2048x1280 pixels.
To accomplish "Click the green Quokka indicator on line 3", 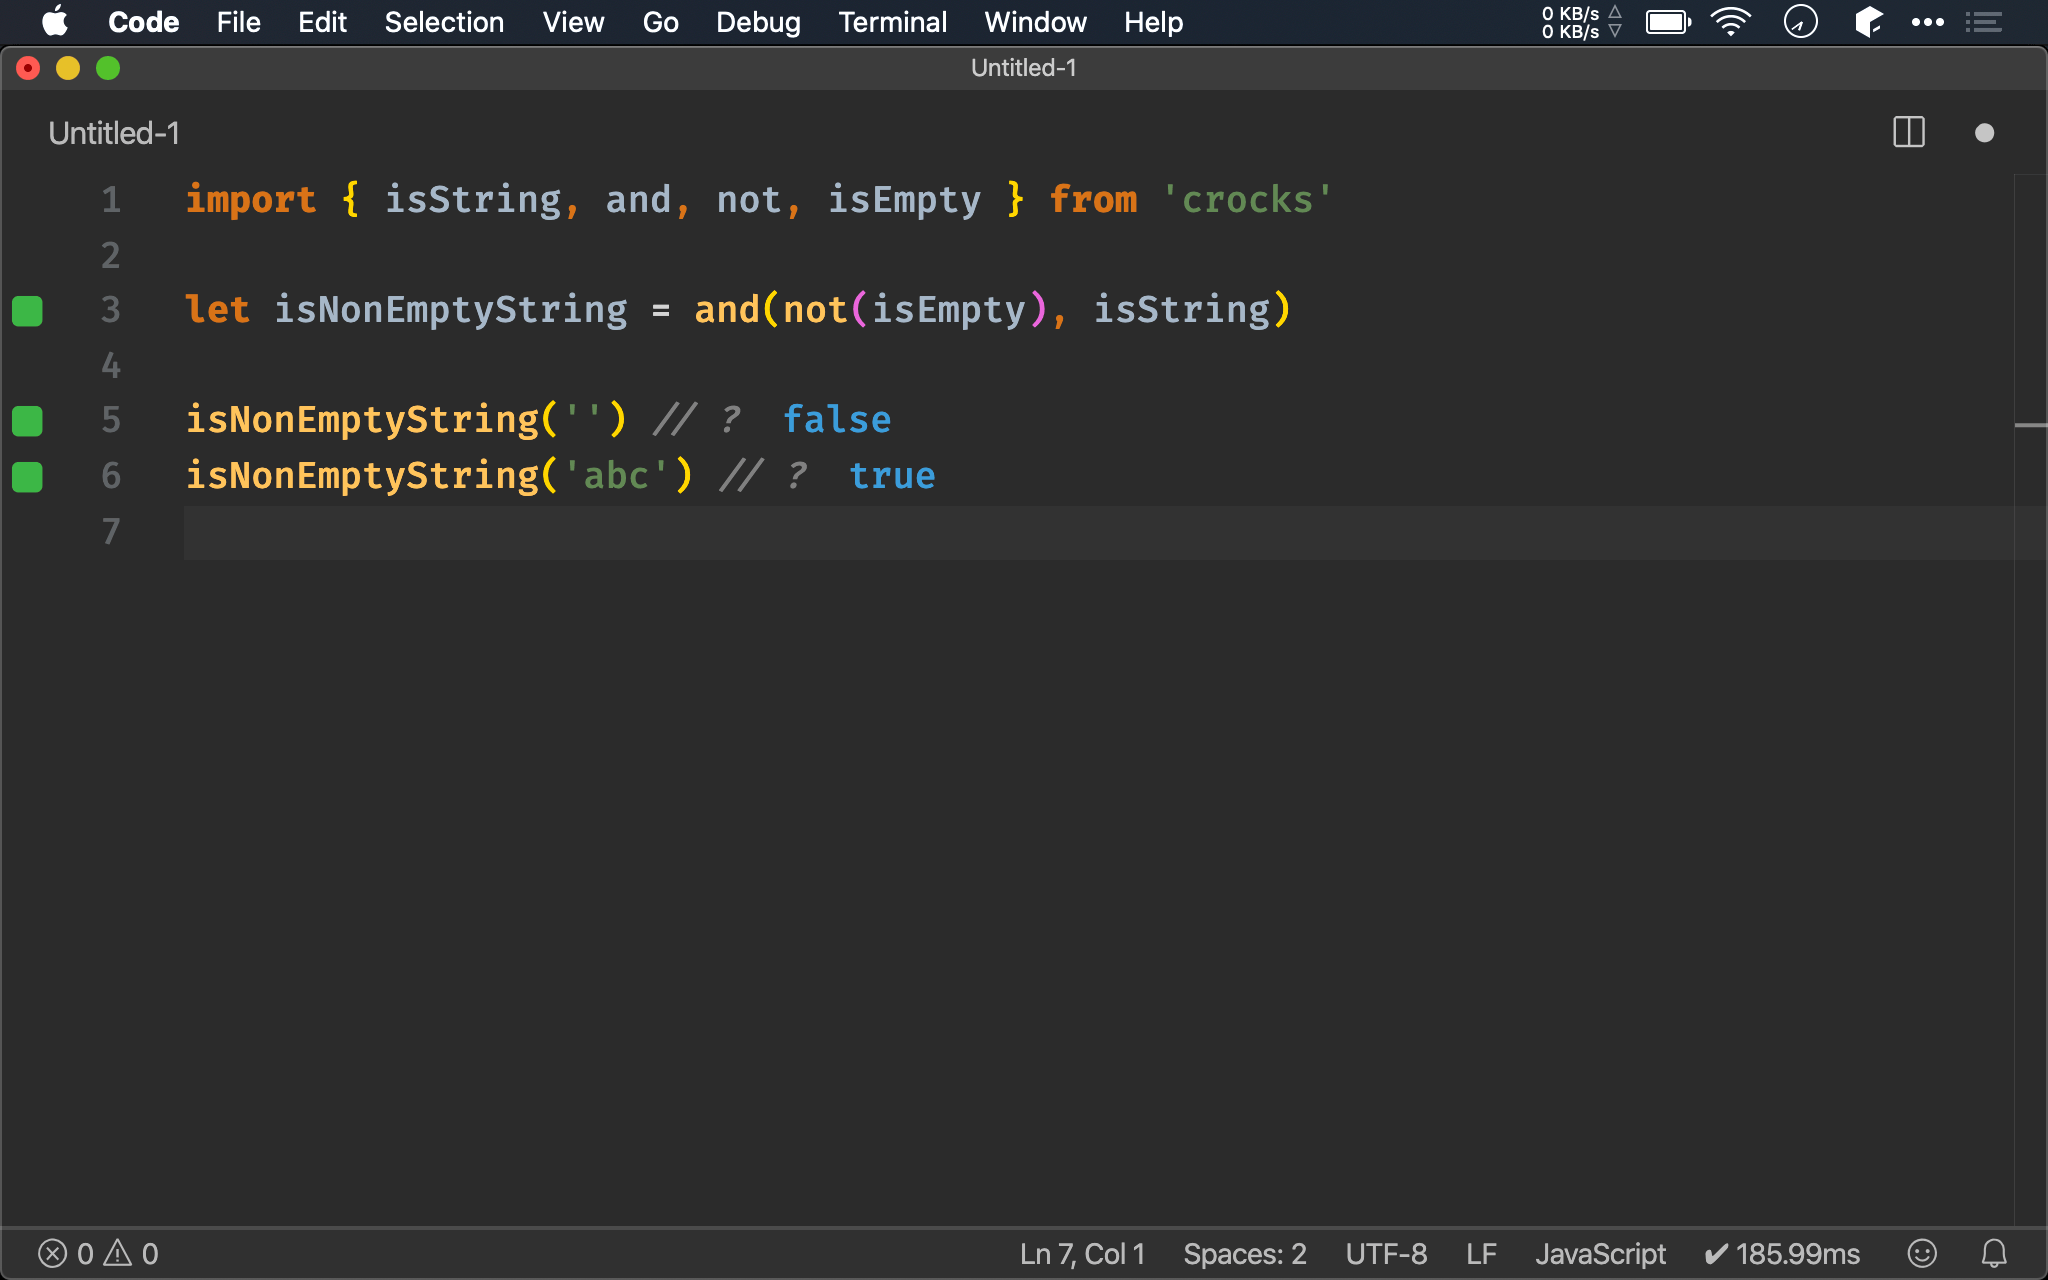I will [x=27, y=311].
